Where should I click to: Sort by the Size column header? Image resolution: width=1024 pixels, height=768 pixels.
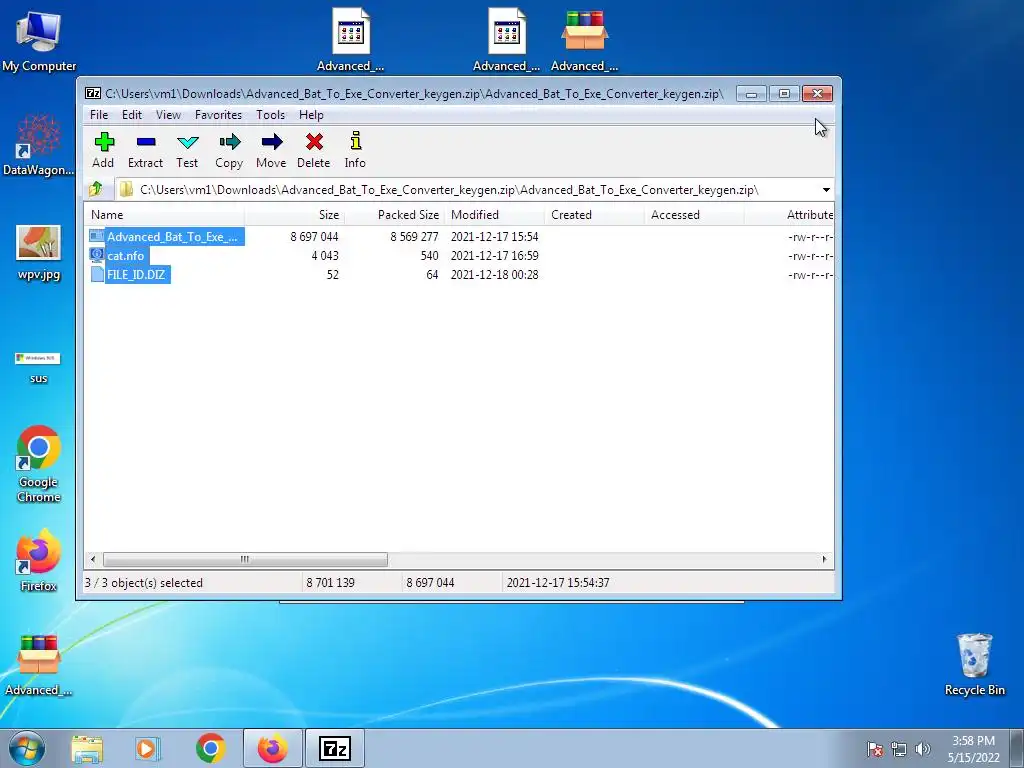[294, 215]
